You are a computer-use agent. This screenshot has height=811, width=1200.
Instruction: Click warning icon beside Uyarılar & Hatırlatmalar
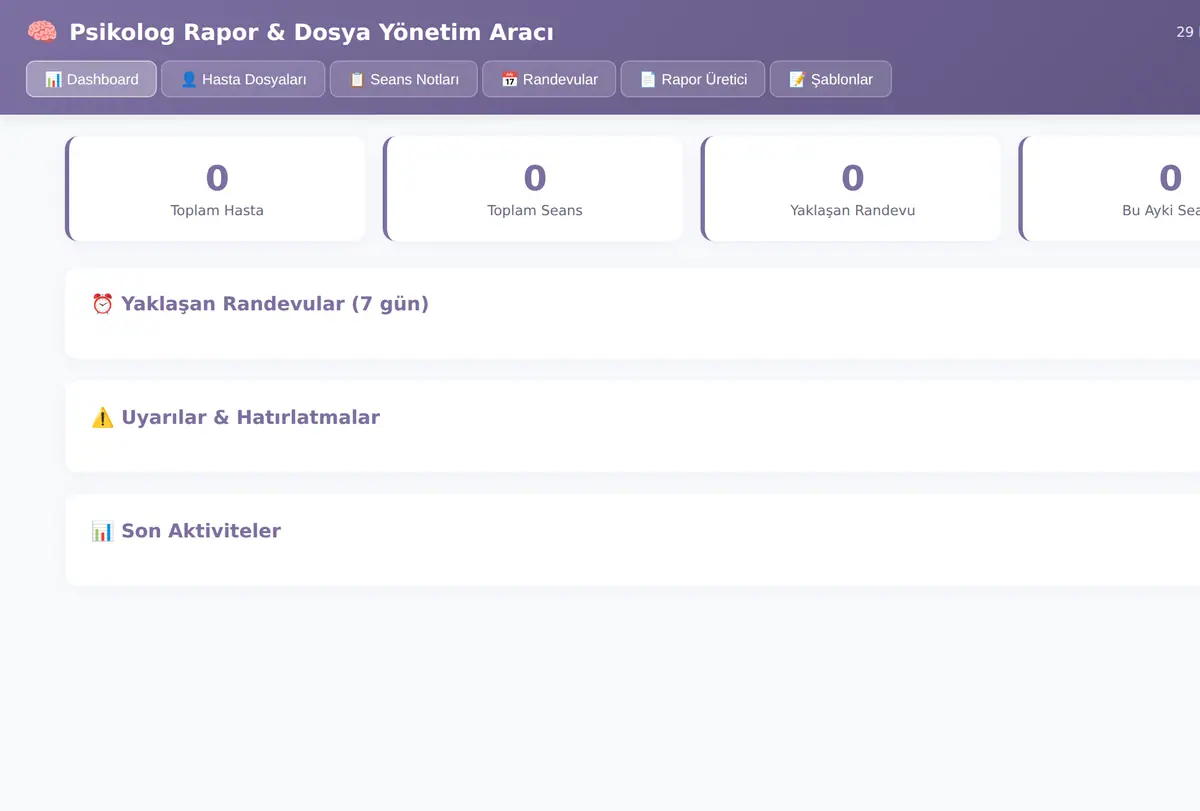pyautogui.click(x=102, y=417)
